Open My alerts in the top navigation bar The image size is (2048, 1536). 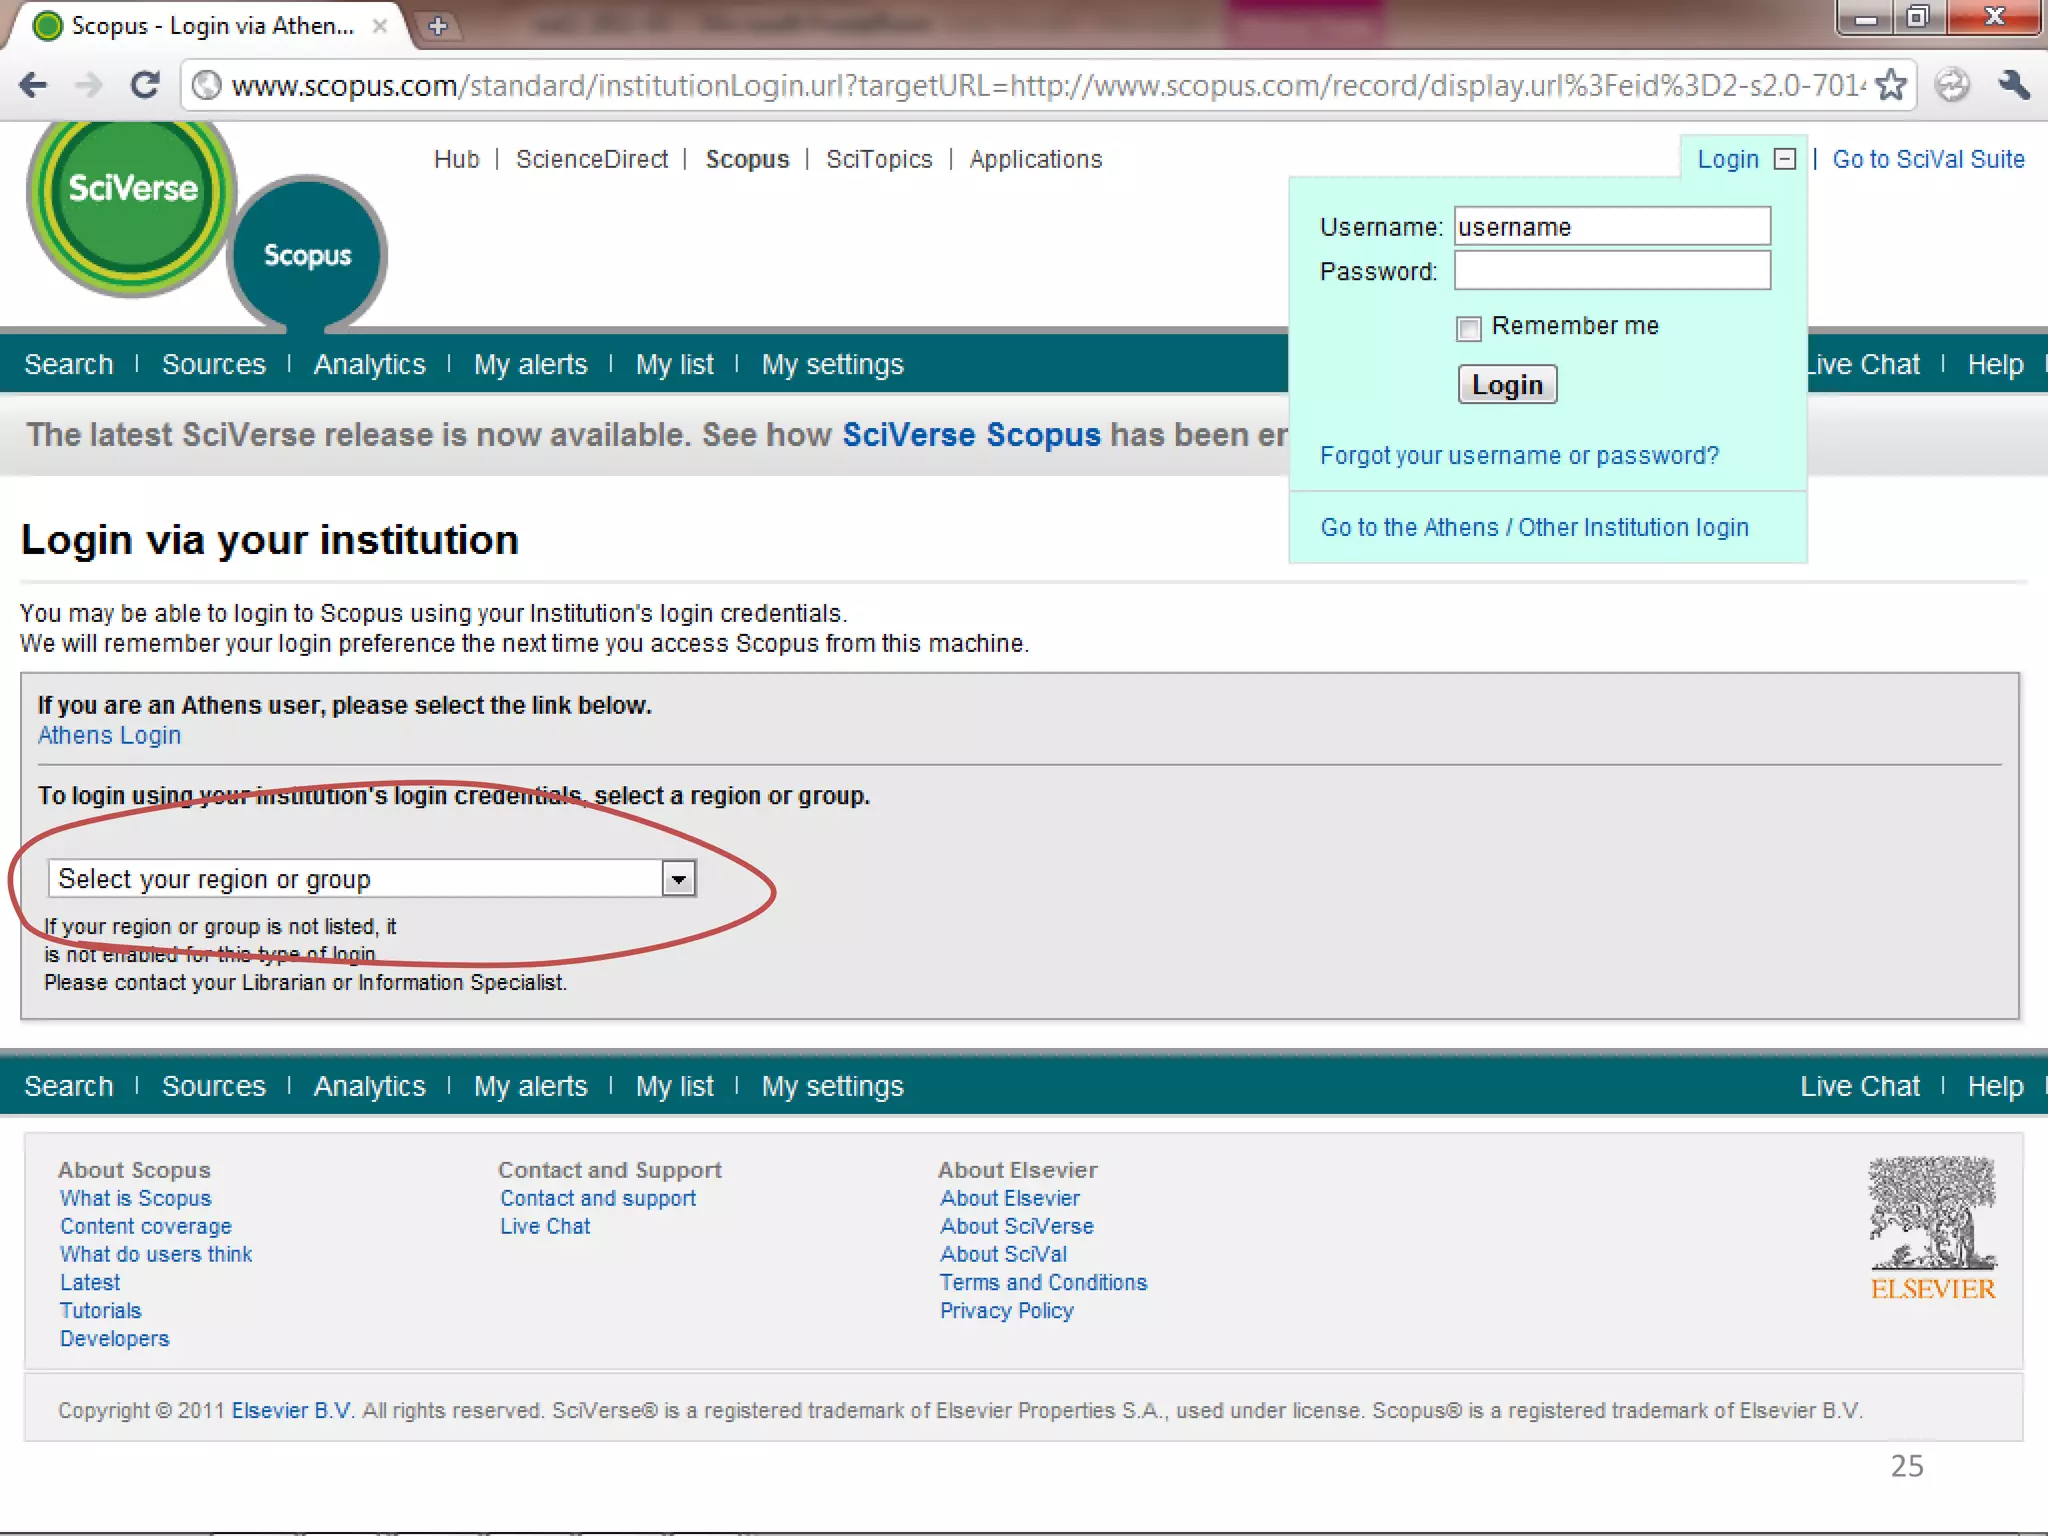pos(530,365)
